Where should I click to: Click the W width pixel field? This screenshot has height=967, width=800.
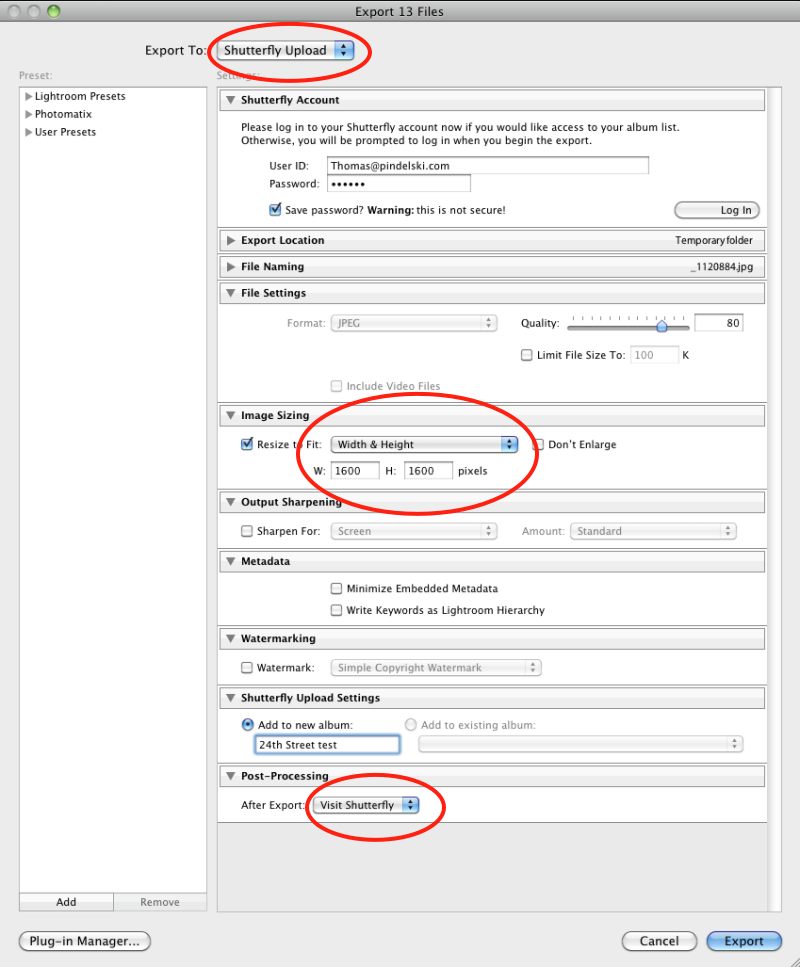355,471
